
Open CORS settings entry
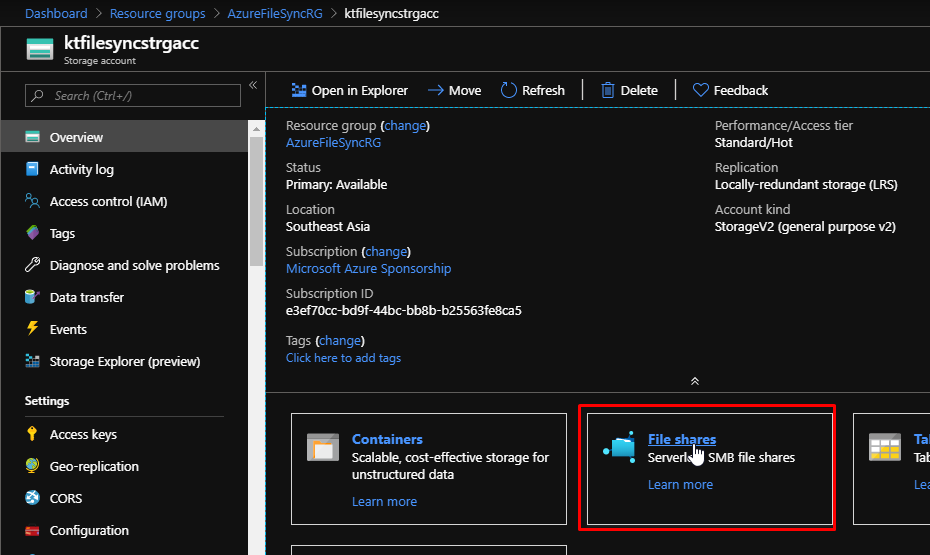click(125, 498)
